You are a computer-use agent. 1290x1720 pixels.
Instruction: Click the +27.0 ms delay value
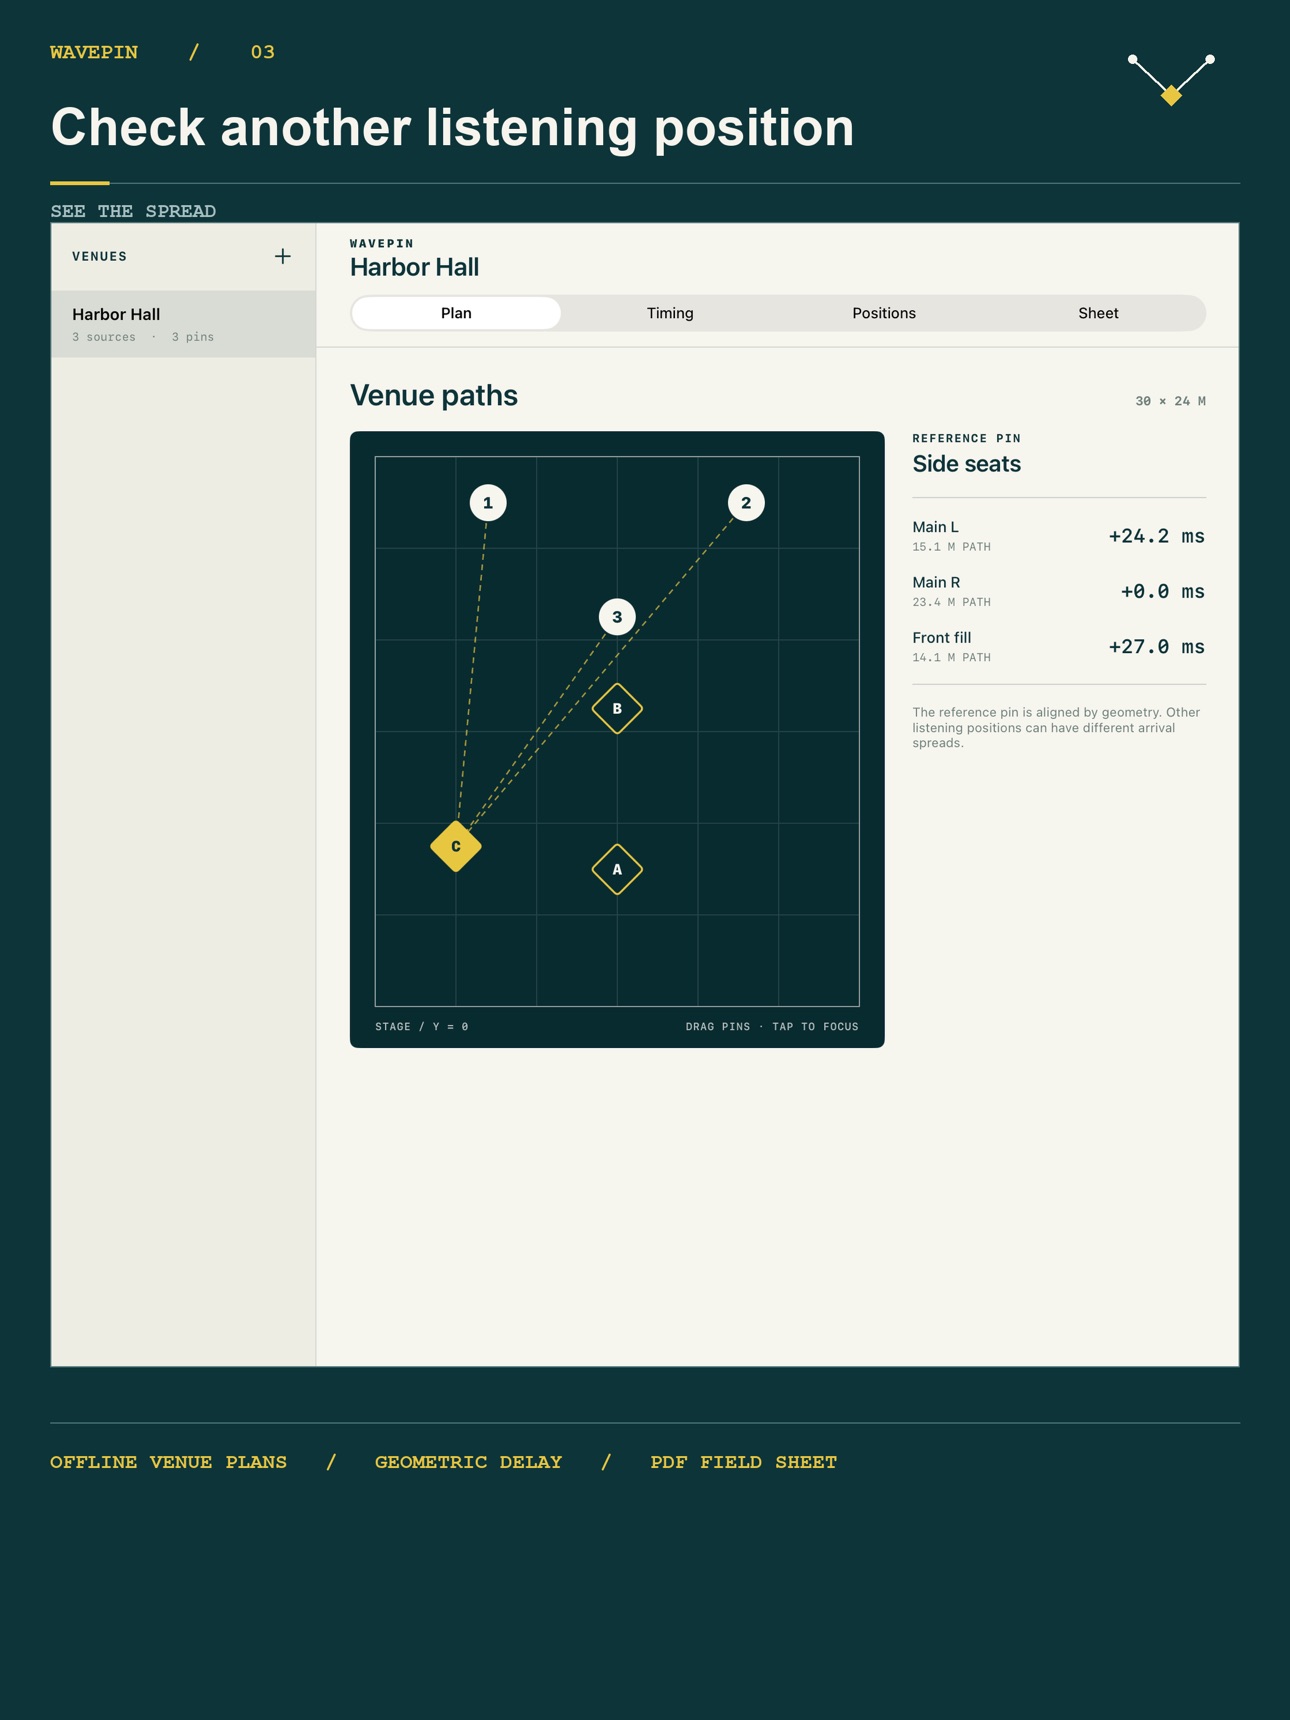1156,647
